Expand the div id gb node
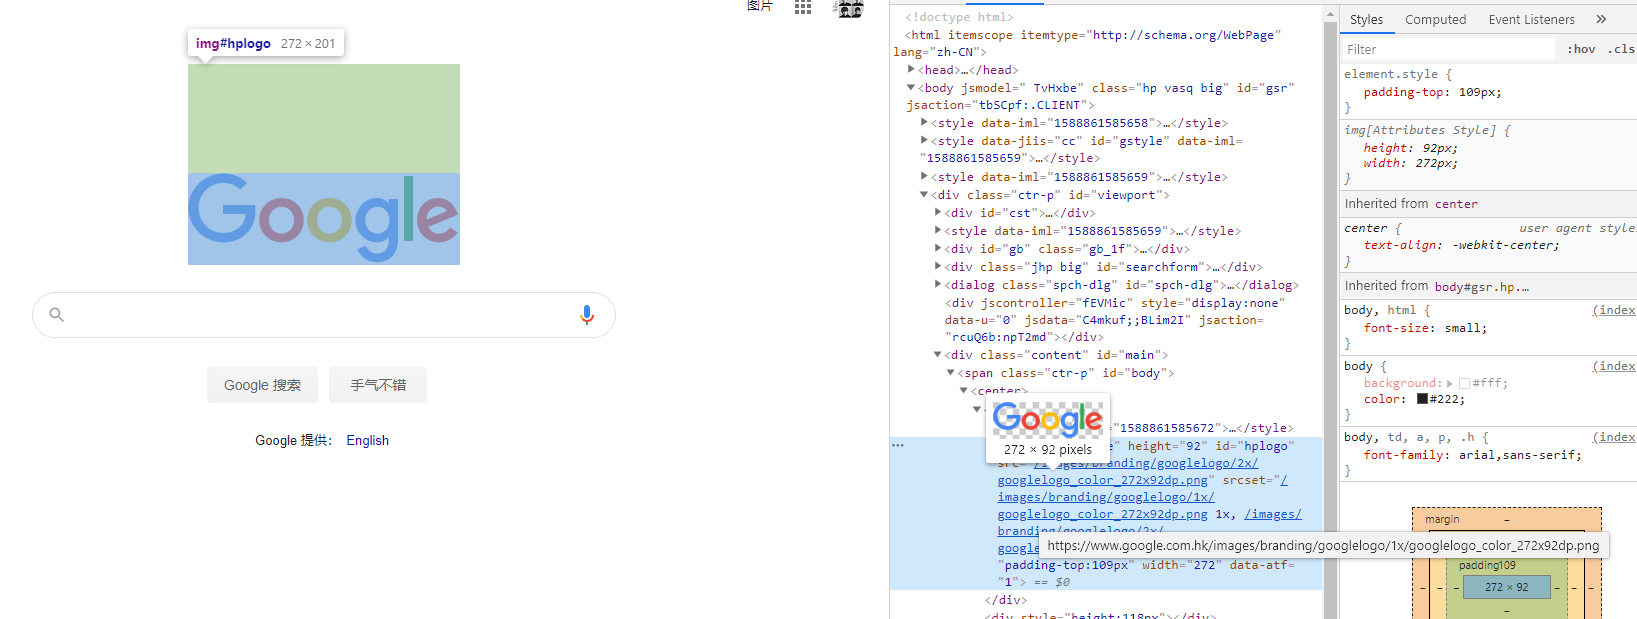Viewport: 1637px width, 619px height. (938, 248)
